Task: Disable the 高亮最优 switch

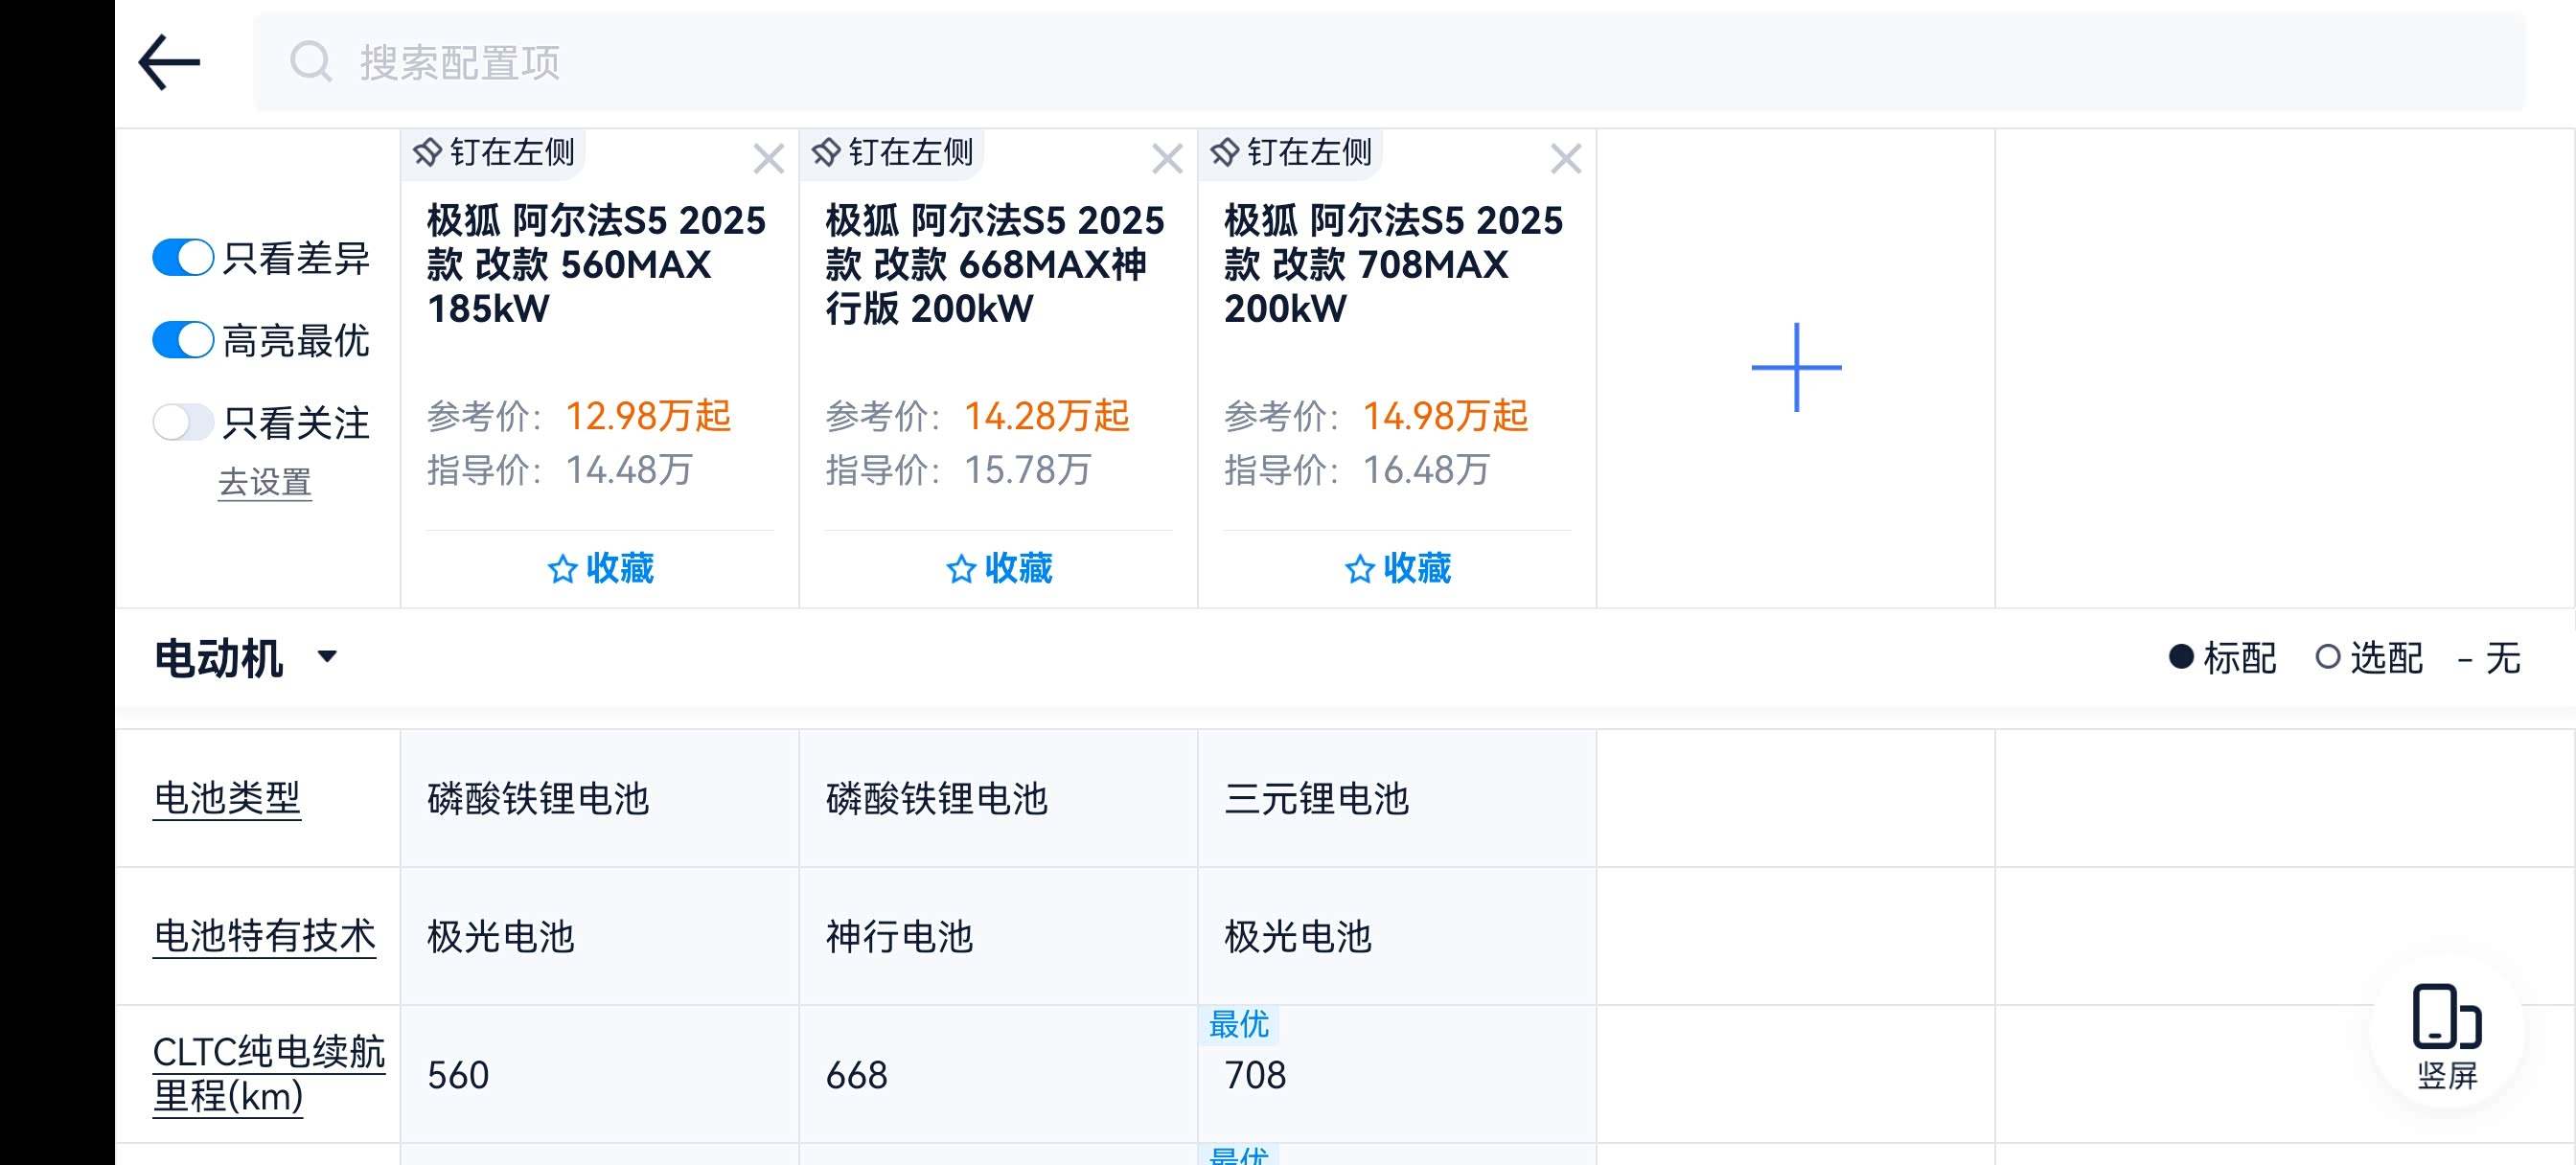Action: point(183,340)
